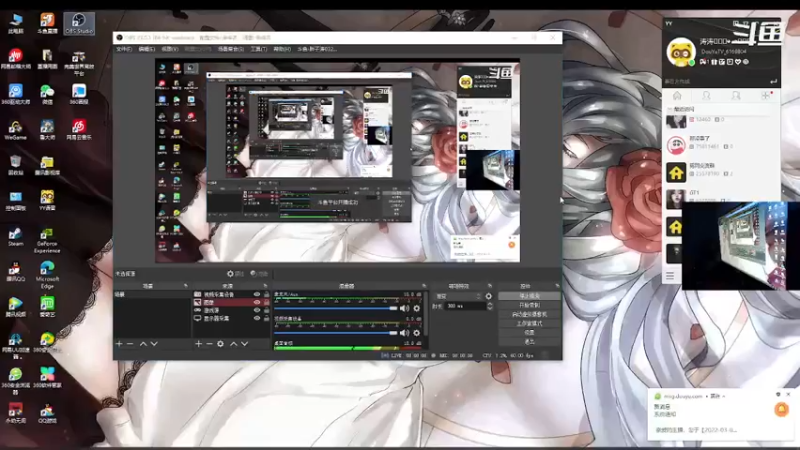Screen dimensions: 800x450
Task: Open Mic/Aux audio settings gear
Action: coord(417,308)
